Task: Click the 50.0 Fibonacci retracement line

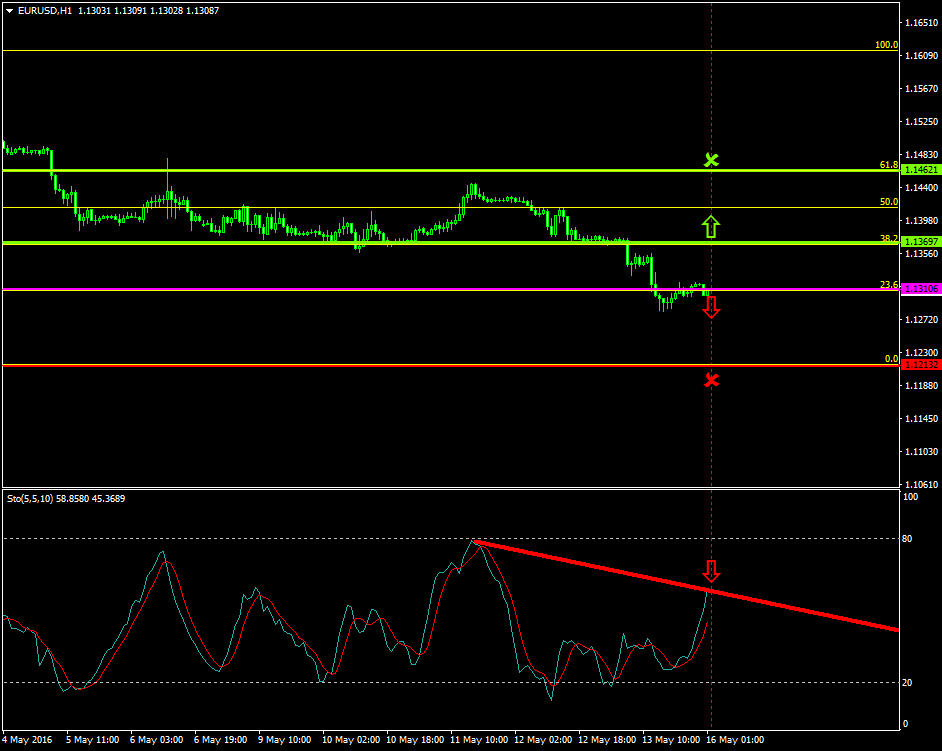Action: point(450,205)
